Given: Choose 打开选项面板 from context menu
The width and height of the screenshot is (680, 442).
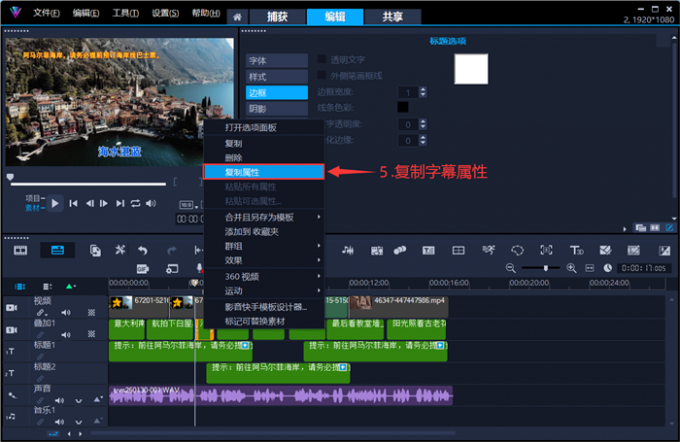Looking at the screenshot, I should click(264, 128).
